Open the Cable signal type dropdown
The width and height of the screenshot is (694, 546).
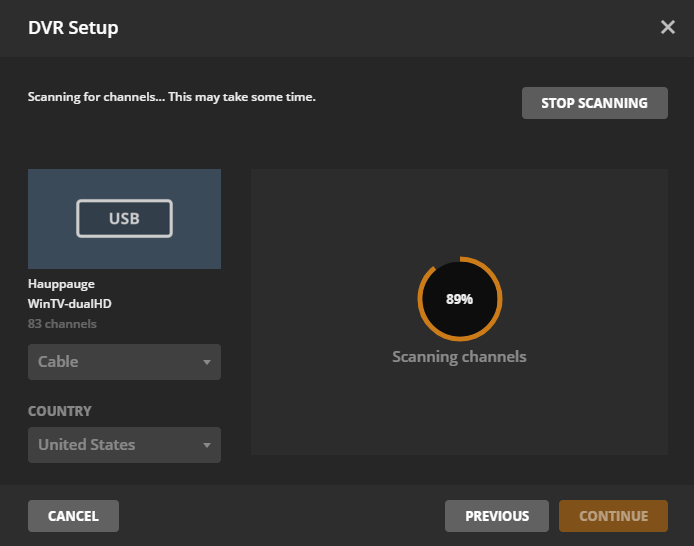tap(124, 362)
